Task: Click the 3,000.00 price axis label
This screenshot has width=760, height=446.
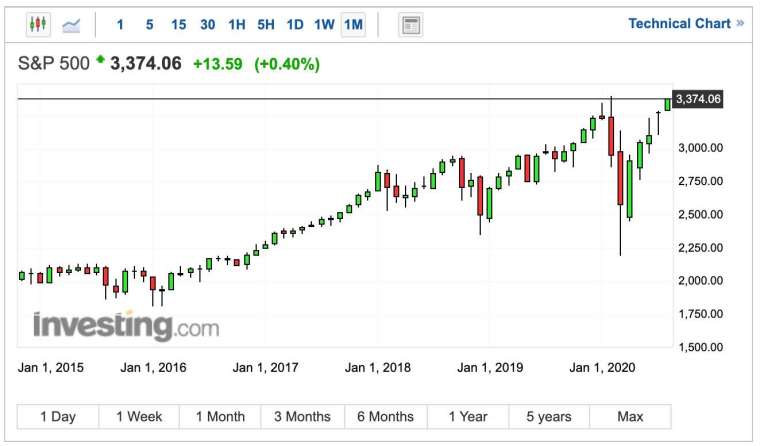Action: coord(700,148)
